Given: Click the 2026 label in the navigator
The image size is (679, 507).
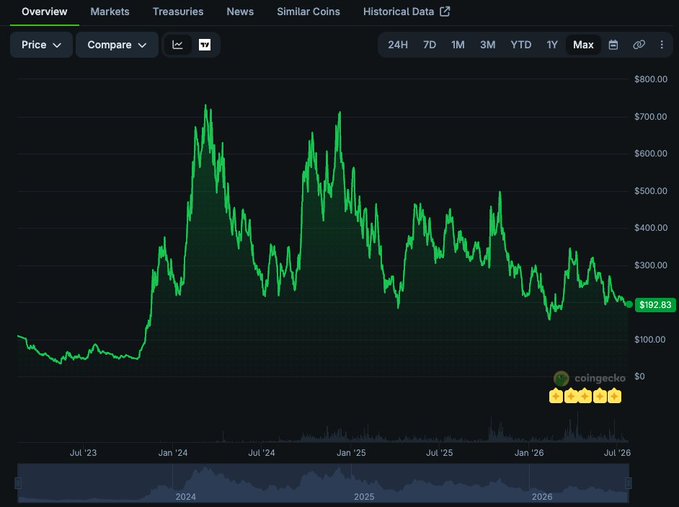Looking at the screenshot, I should pos(542,497).
